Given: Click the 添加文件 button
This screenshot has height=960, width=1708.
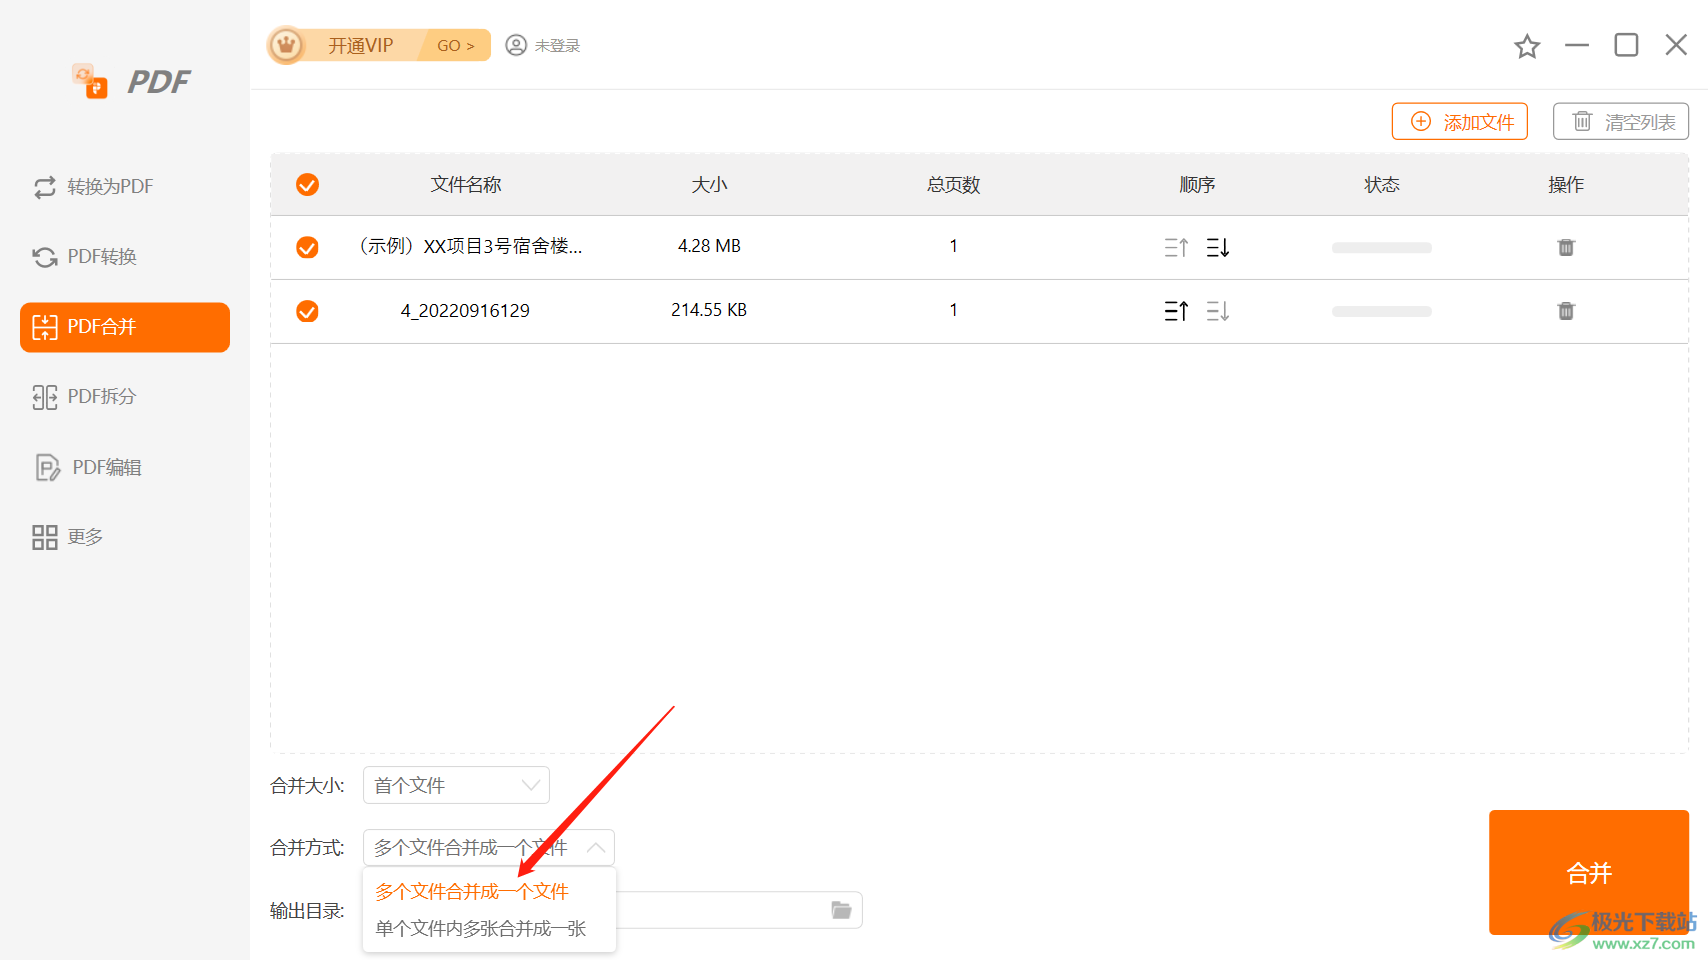Looking at the screenshot, I should [x=1460, y=121].
